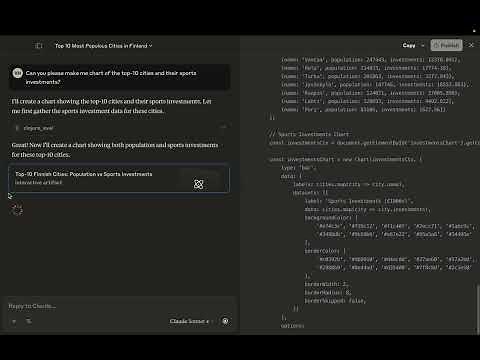Click the user's sports investments question message
This screenshot has height=360, width=480.
pyautogui.click(x=119, y=77)
